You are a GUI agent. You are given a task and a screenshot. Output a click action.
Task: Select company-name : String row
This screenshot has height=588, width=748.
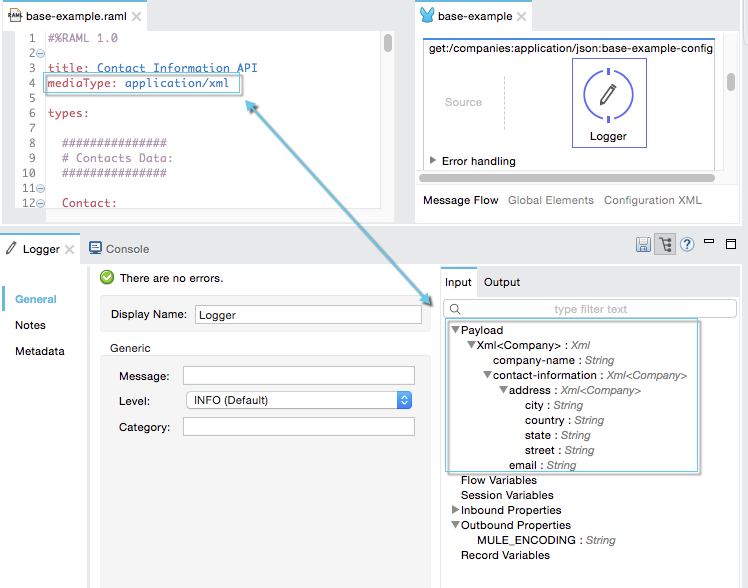click(x=553, y=361)
